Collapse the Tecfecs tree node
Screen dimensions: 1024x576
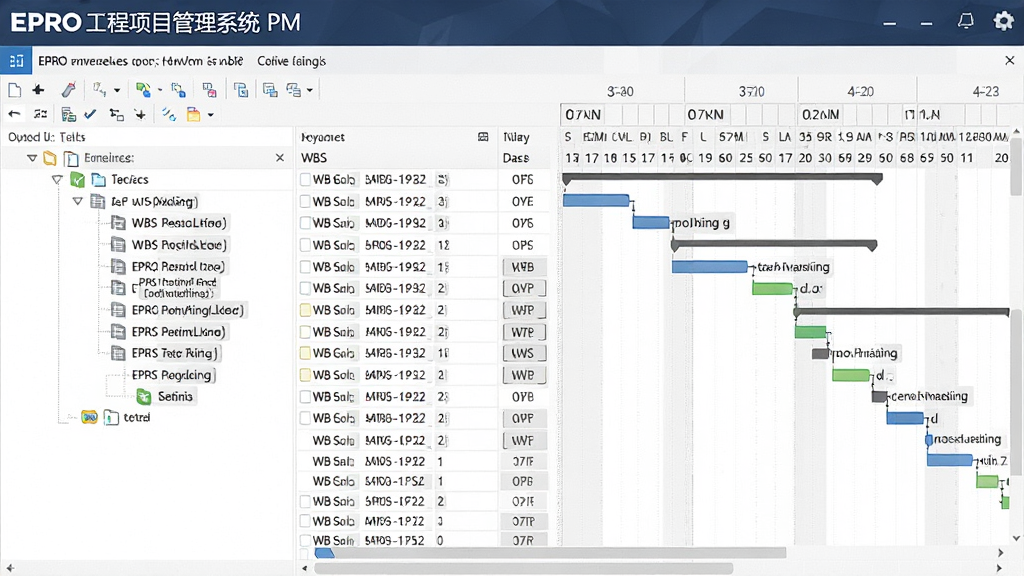57,179
